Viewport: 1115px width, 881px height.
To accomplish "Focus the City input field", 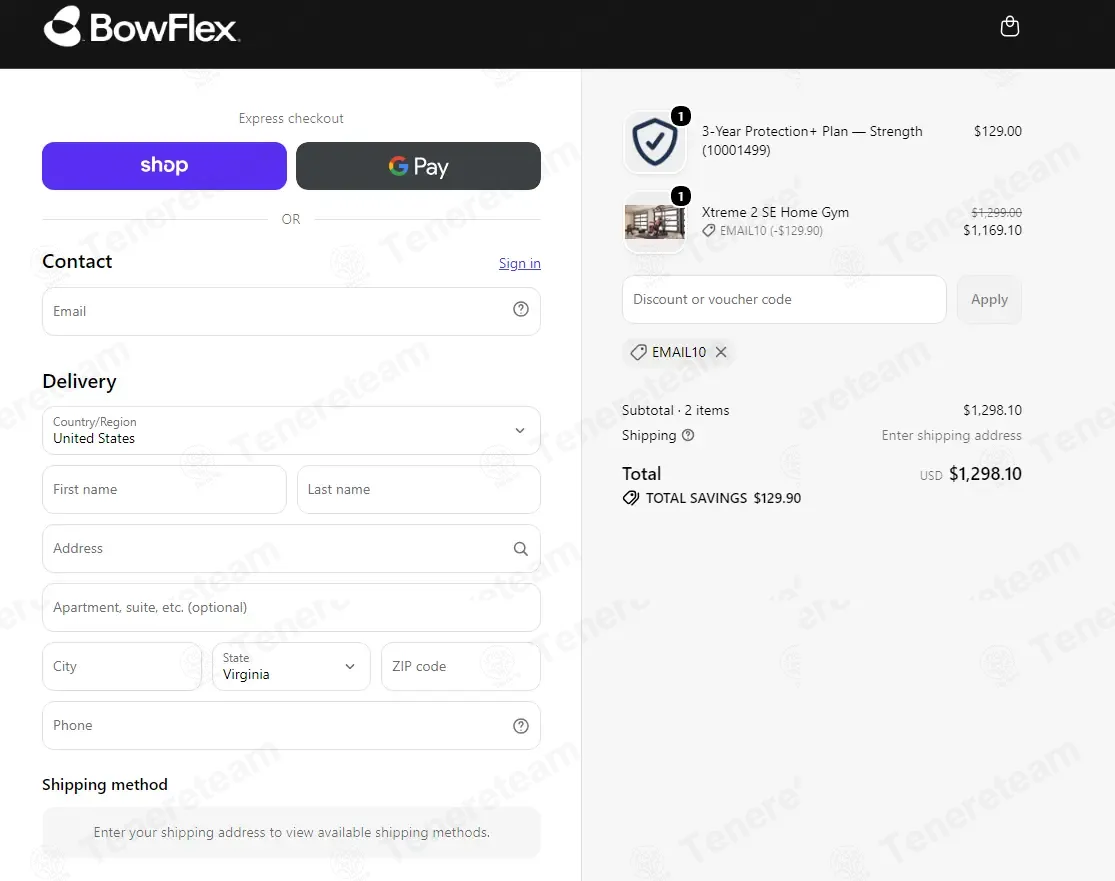I will [x=122, y=666].
